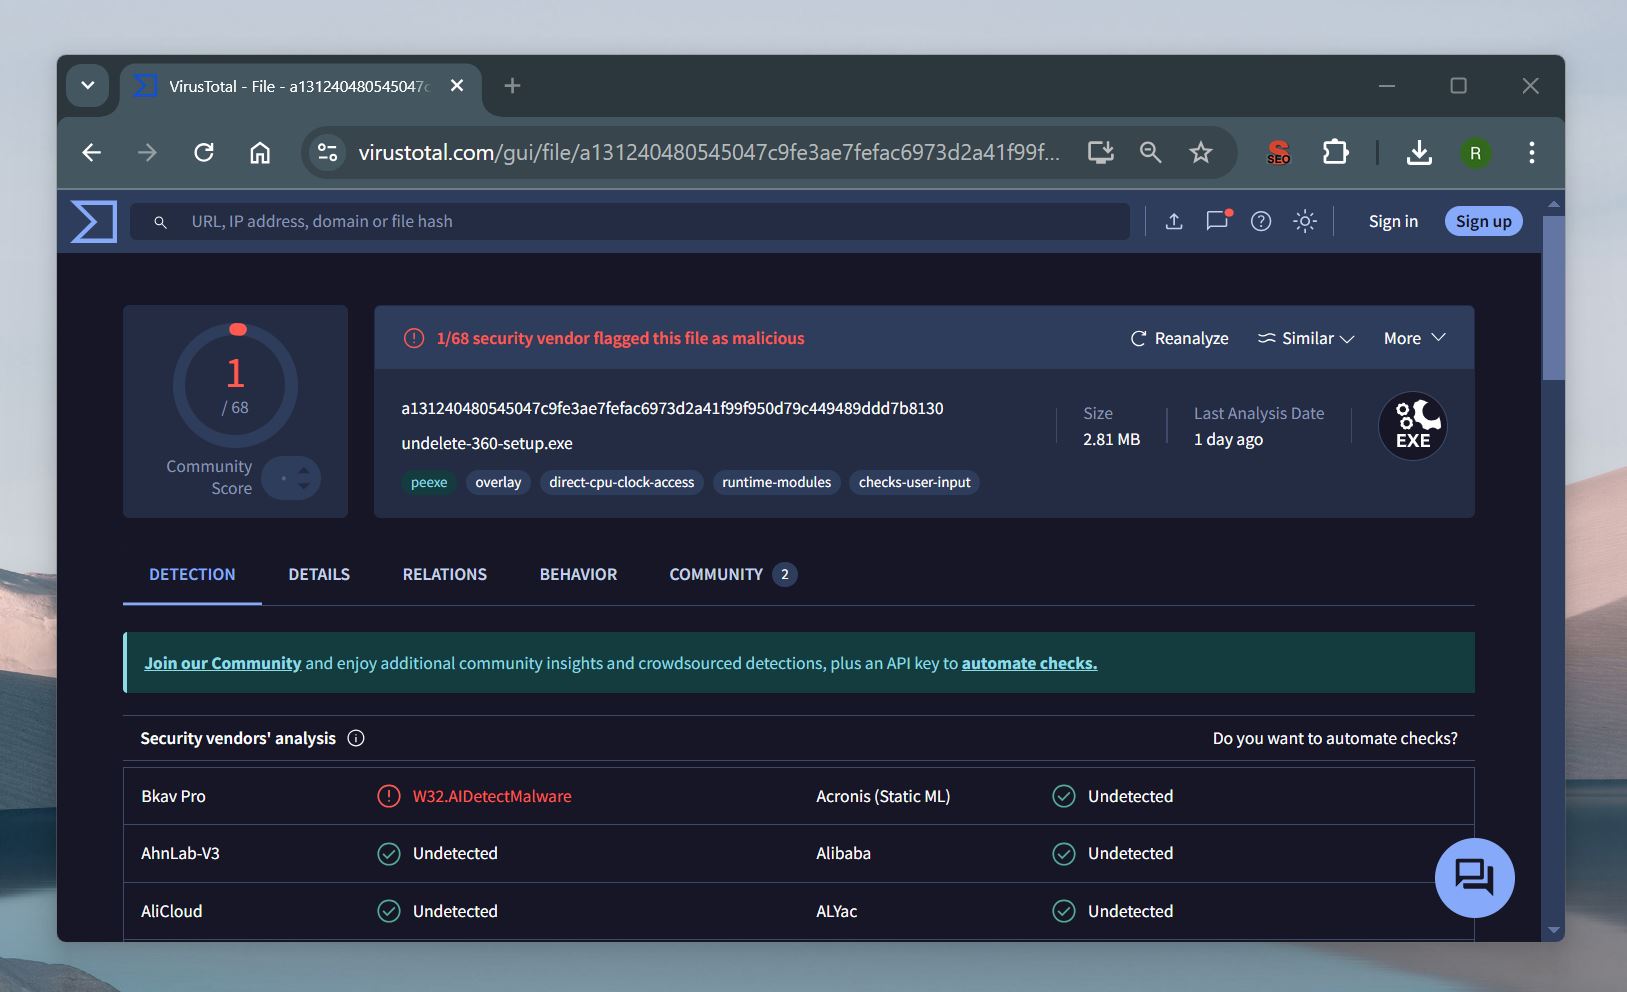This screenshot has height=992, width=1627.
Task: Click the AliCloud undetected check icon
Action: 389,911
